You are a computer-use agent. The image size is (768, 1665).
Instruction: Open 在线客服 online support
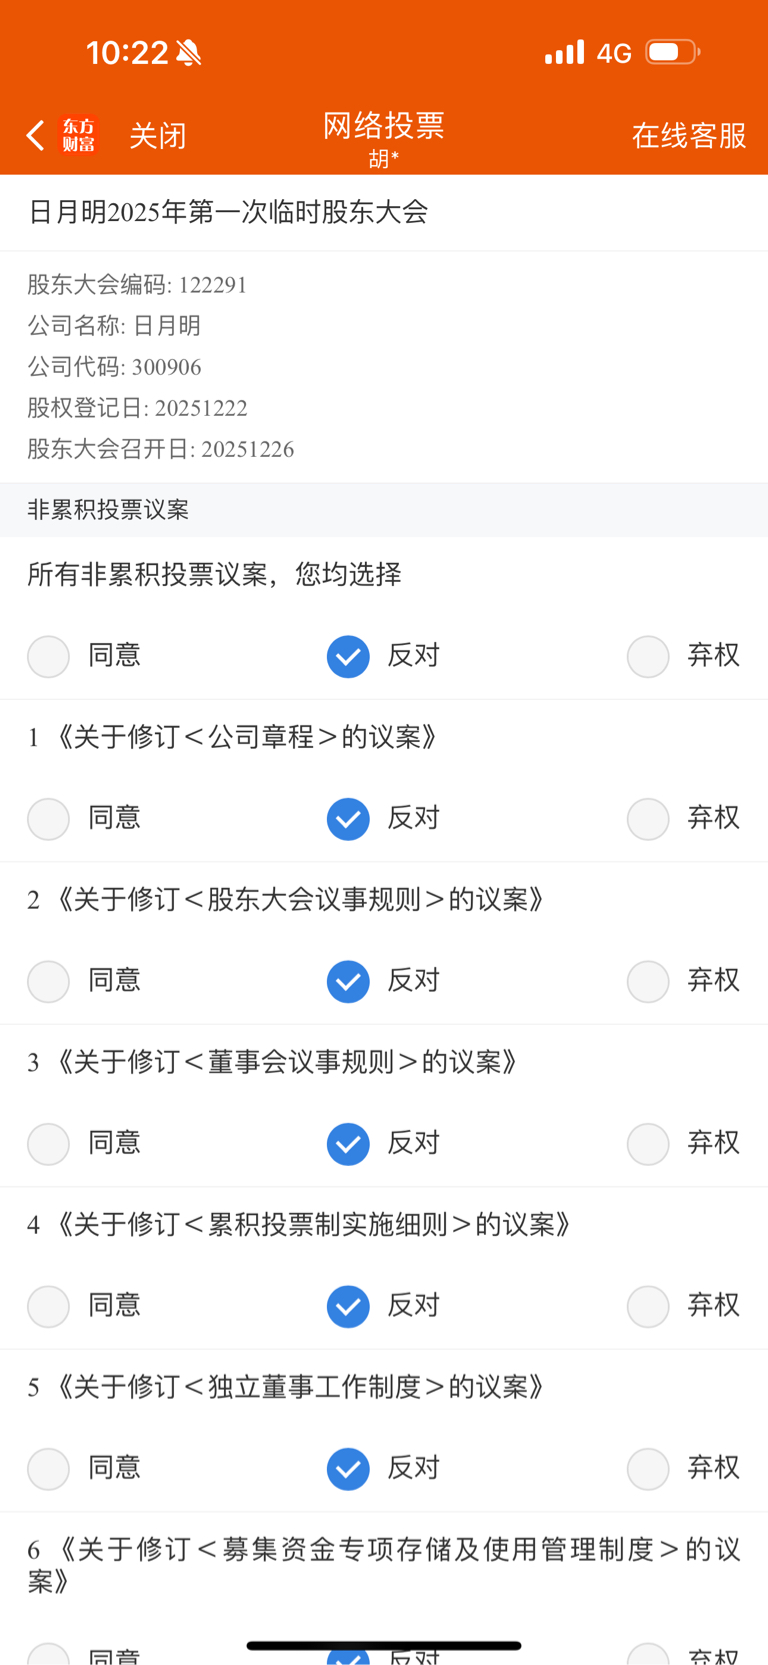point(689,135)
